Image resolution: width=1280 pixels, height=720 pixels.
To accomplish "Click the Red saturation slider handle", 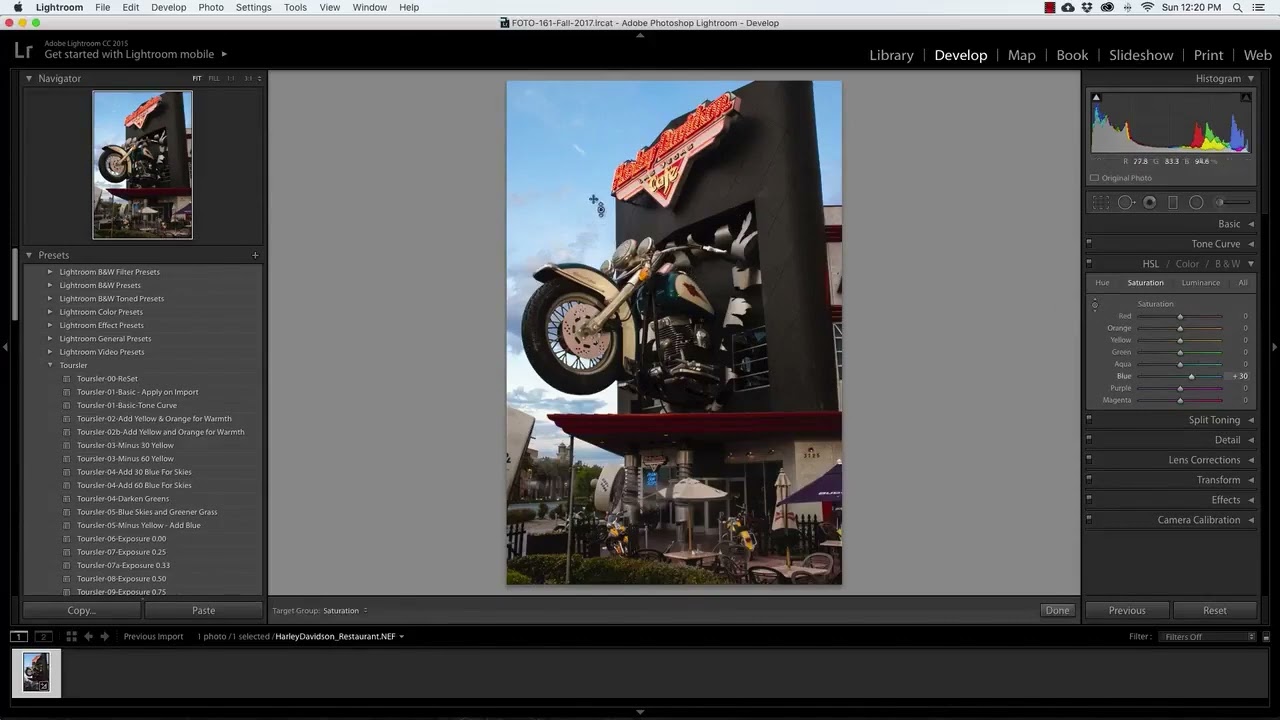I will tap(1180, 316).
